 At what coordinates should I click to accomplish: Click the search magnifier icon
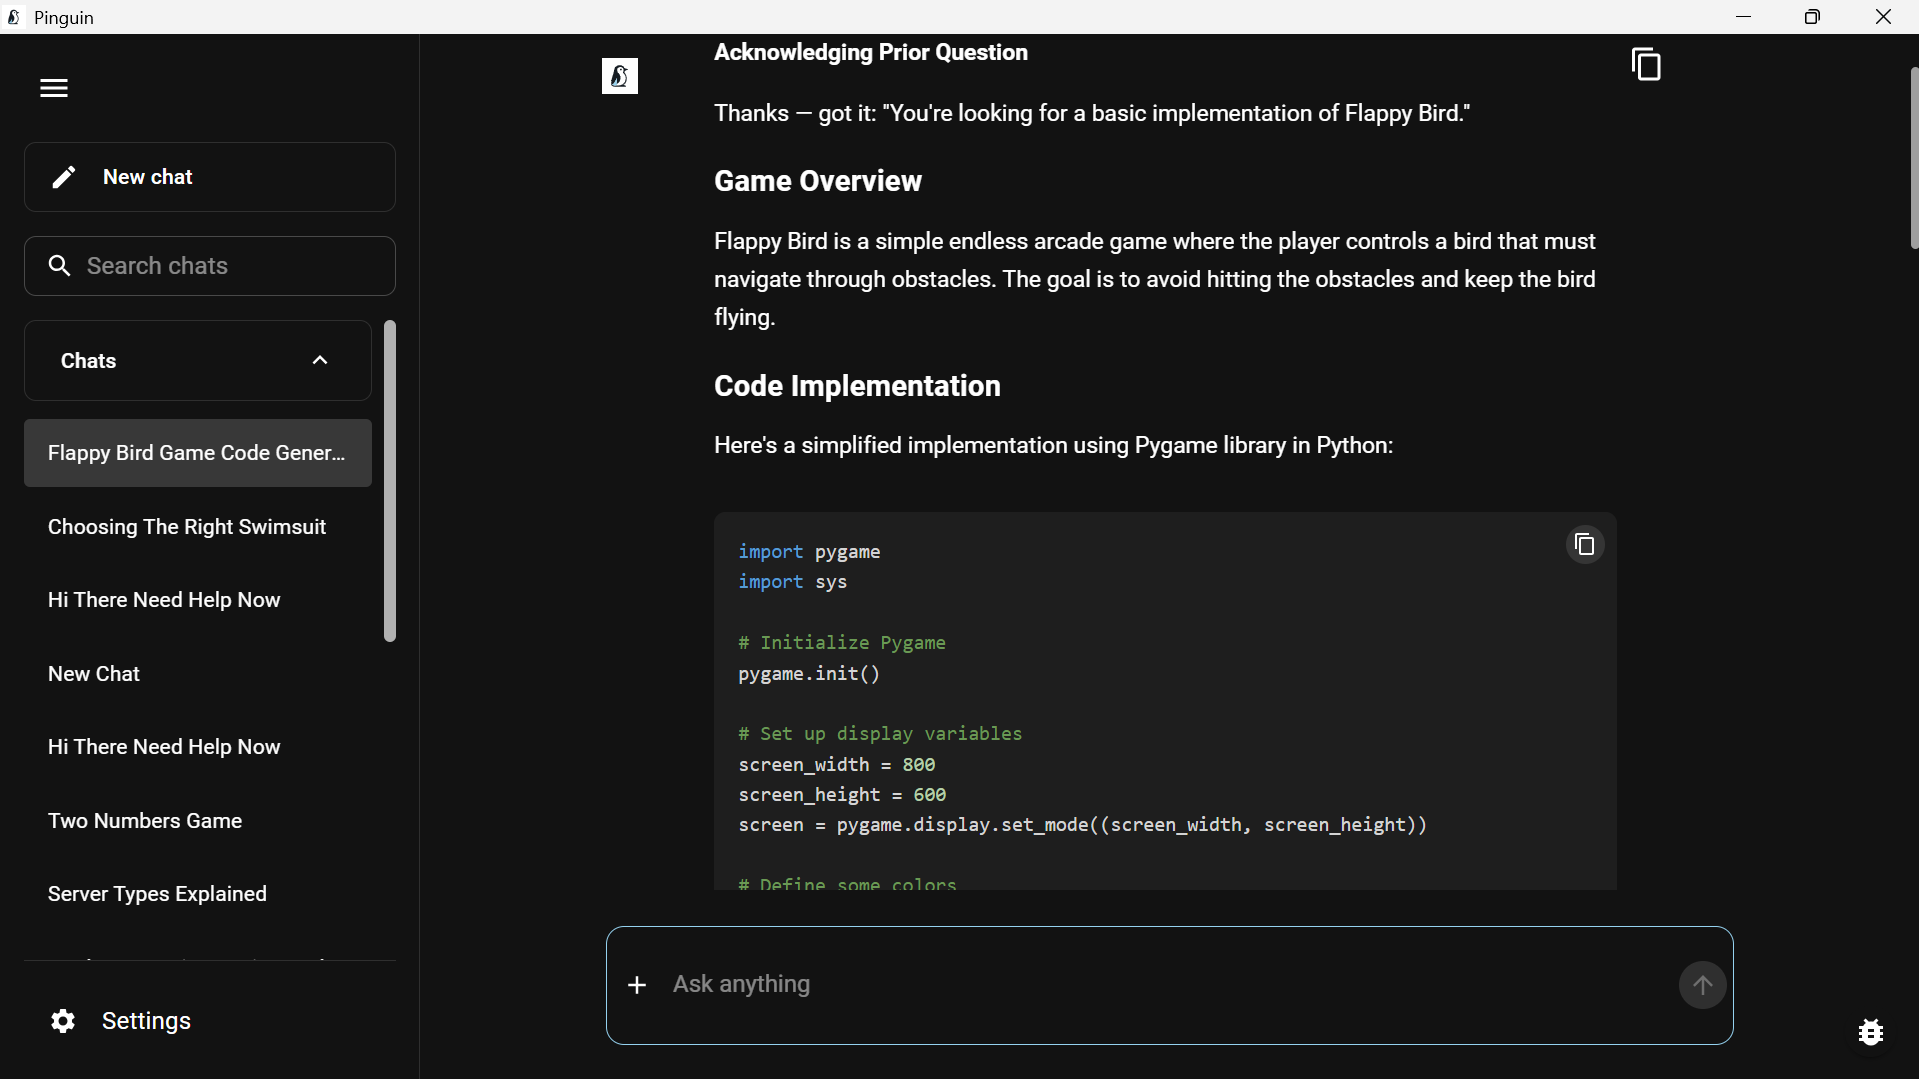[60, 266]
